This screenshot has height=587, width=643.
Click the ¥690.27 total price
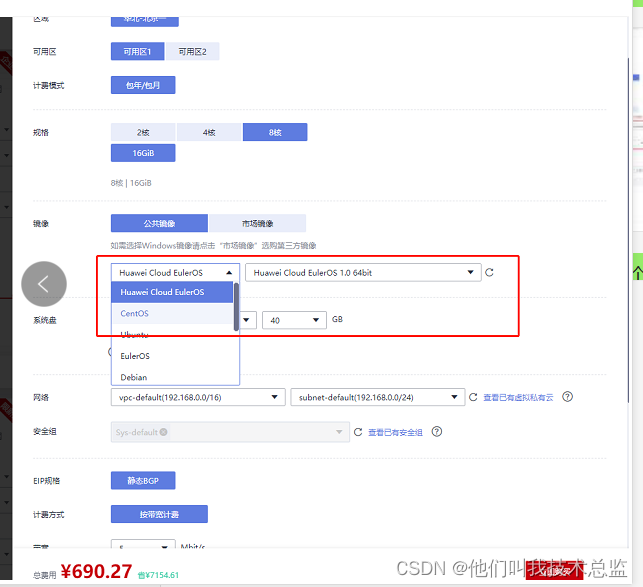96,571
